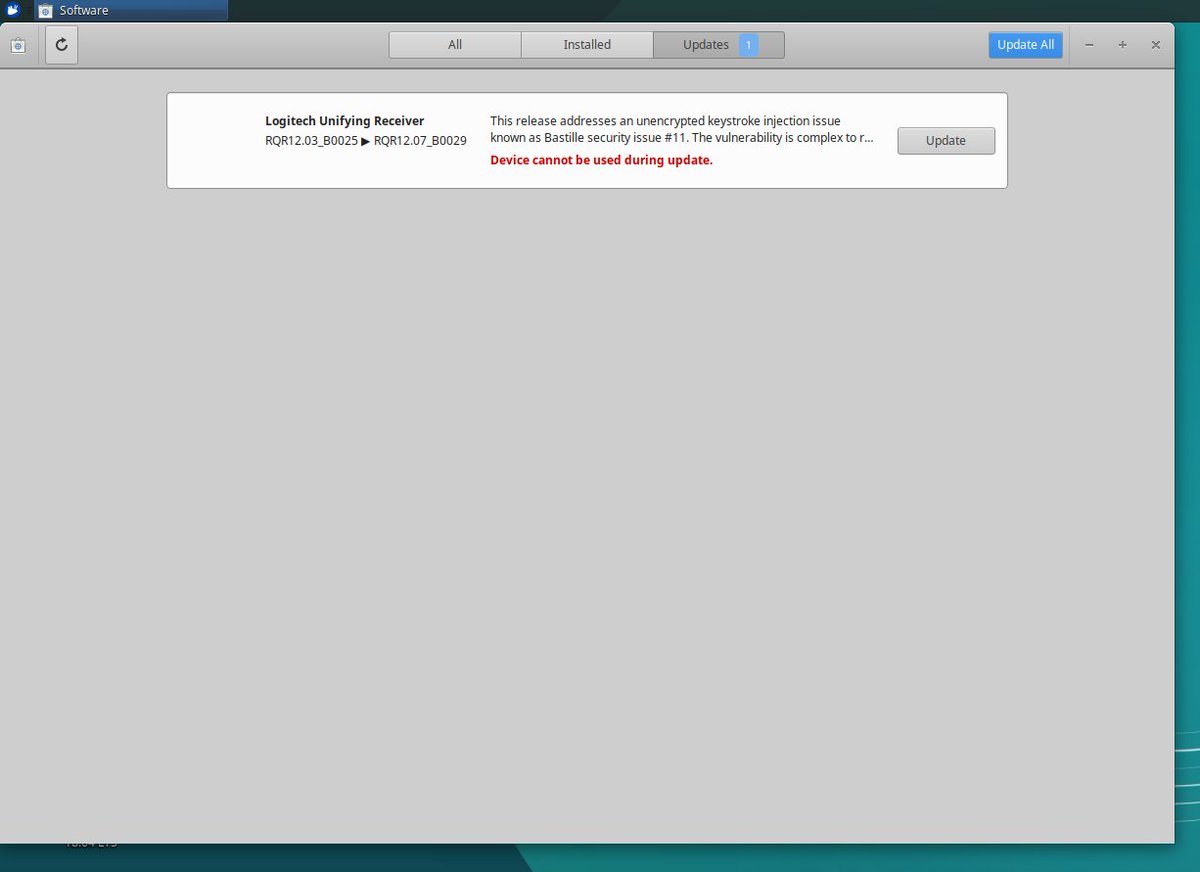Click the firmware version RQR12.03_B0025 text
This screenshot has height=872, width=1200.
[x=311, y=141]
